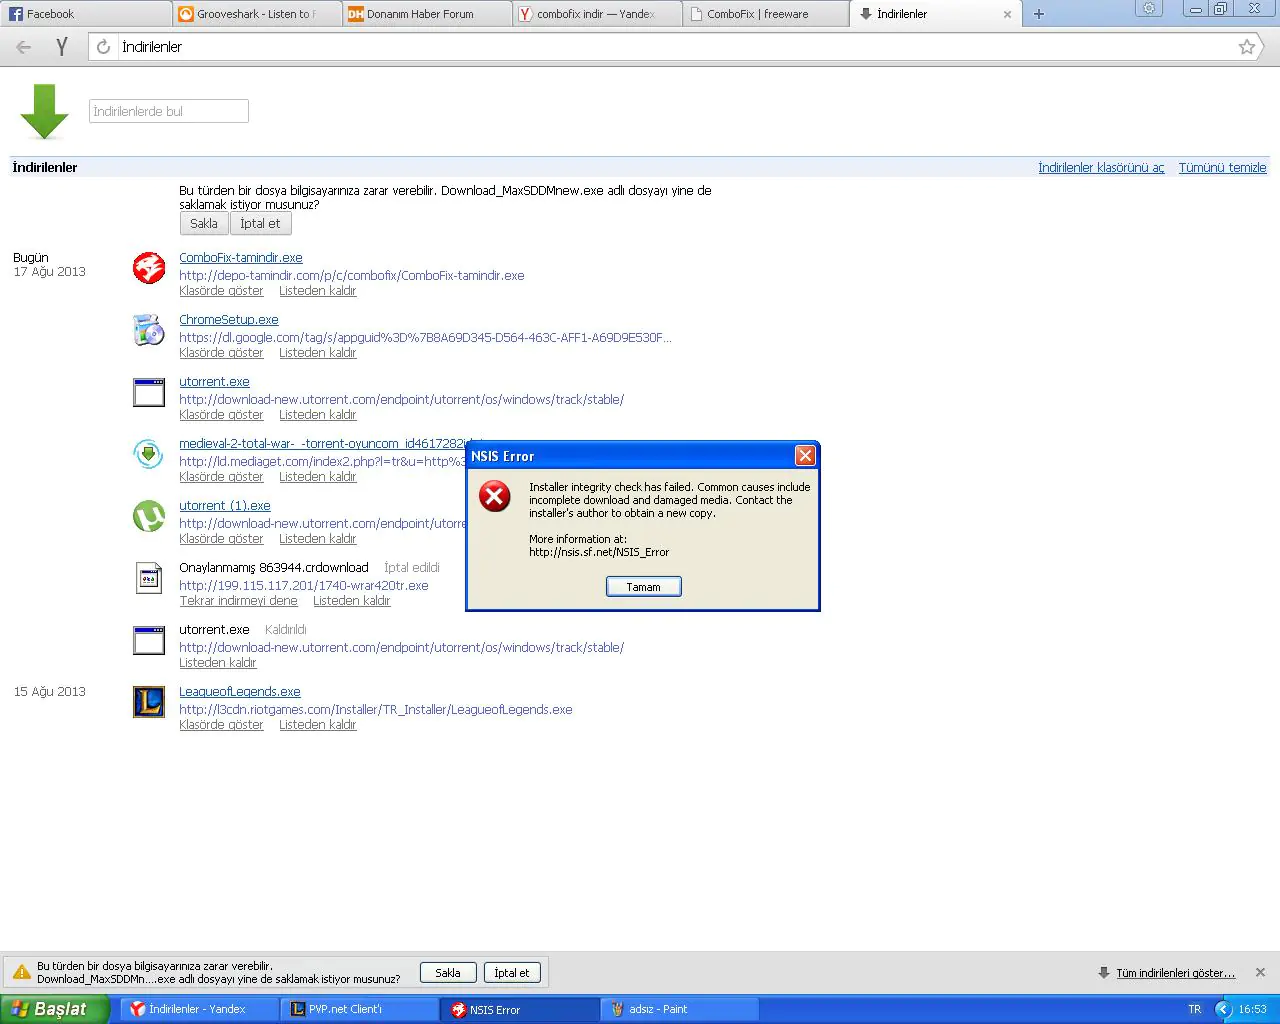Click the Tümünü temizle link

[1222, 168]
